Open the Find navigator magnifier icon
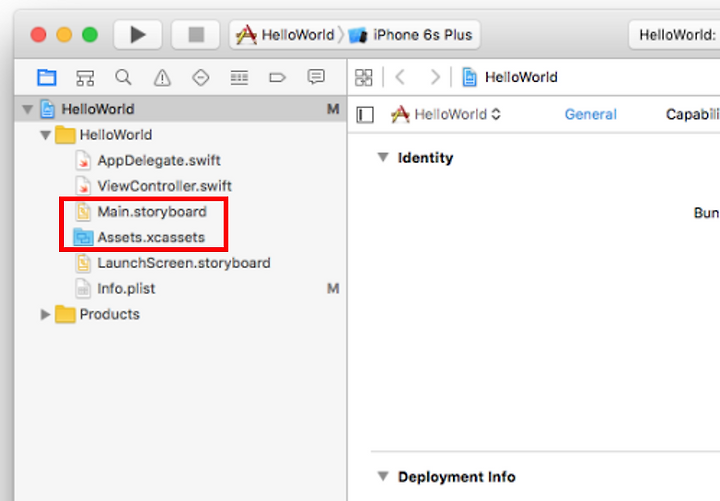This screenshot has width=720, height=501. [124, 77]
